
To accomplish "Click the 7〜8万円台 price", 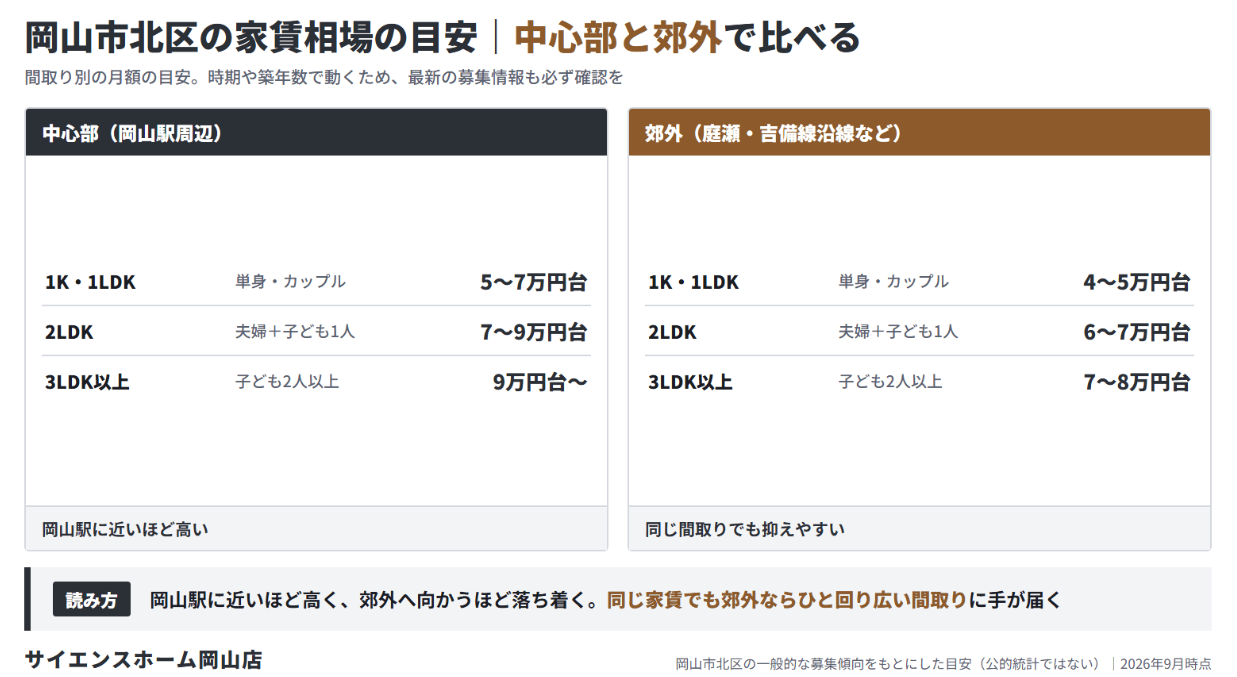I will pos(1136,382).
